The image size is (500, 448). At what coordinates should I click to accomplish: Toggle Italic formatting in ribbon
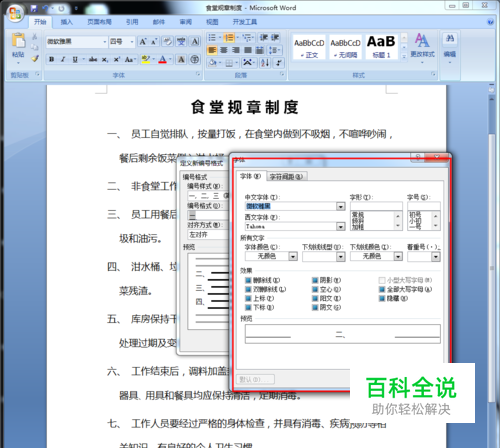tap(63, 59)
